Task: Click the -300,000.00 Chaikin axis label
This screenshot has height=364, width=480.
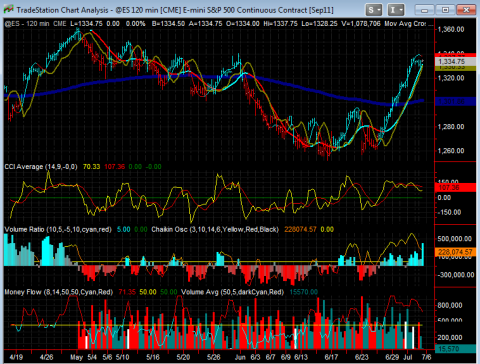Action: click(x=456, y=275)
